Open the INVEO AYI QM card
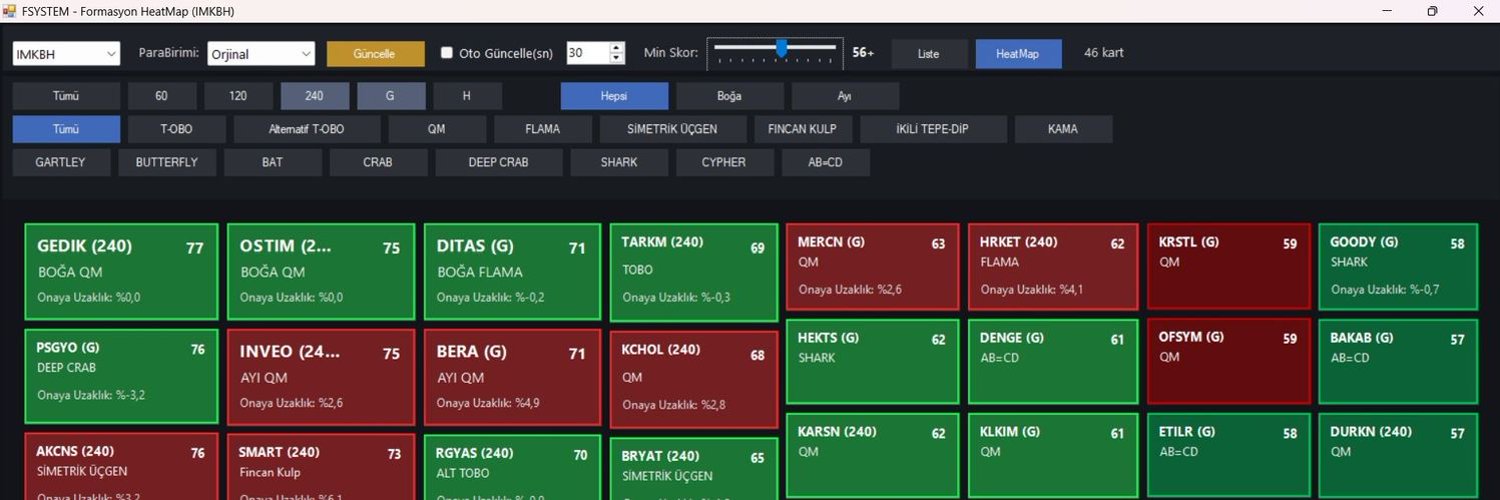The image size is (1500, 500). [321, 377]
